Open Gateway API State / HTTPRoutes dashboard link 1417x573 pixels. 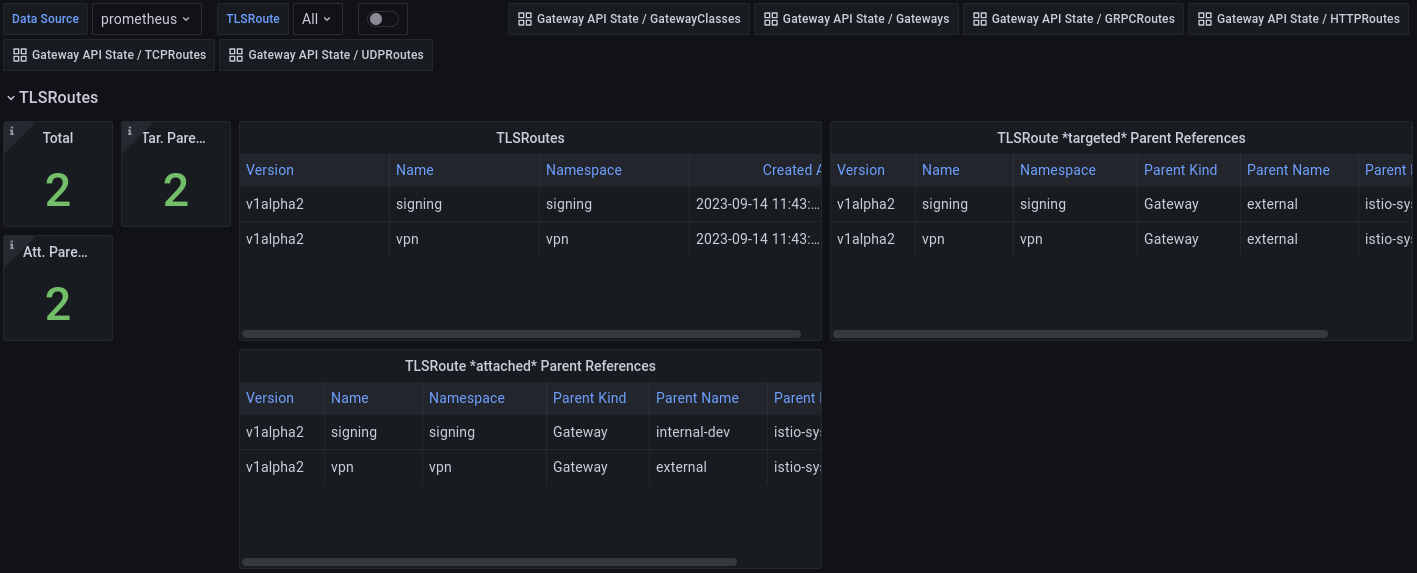[1298, 19]
